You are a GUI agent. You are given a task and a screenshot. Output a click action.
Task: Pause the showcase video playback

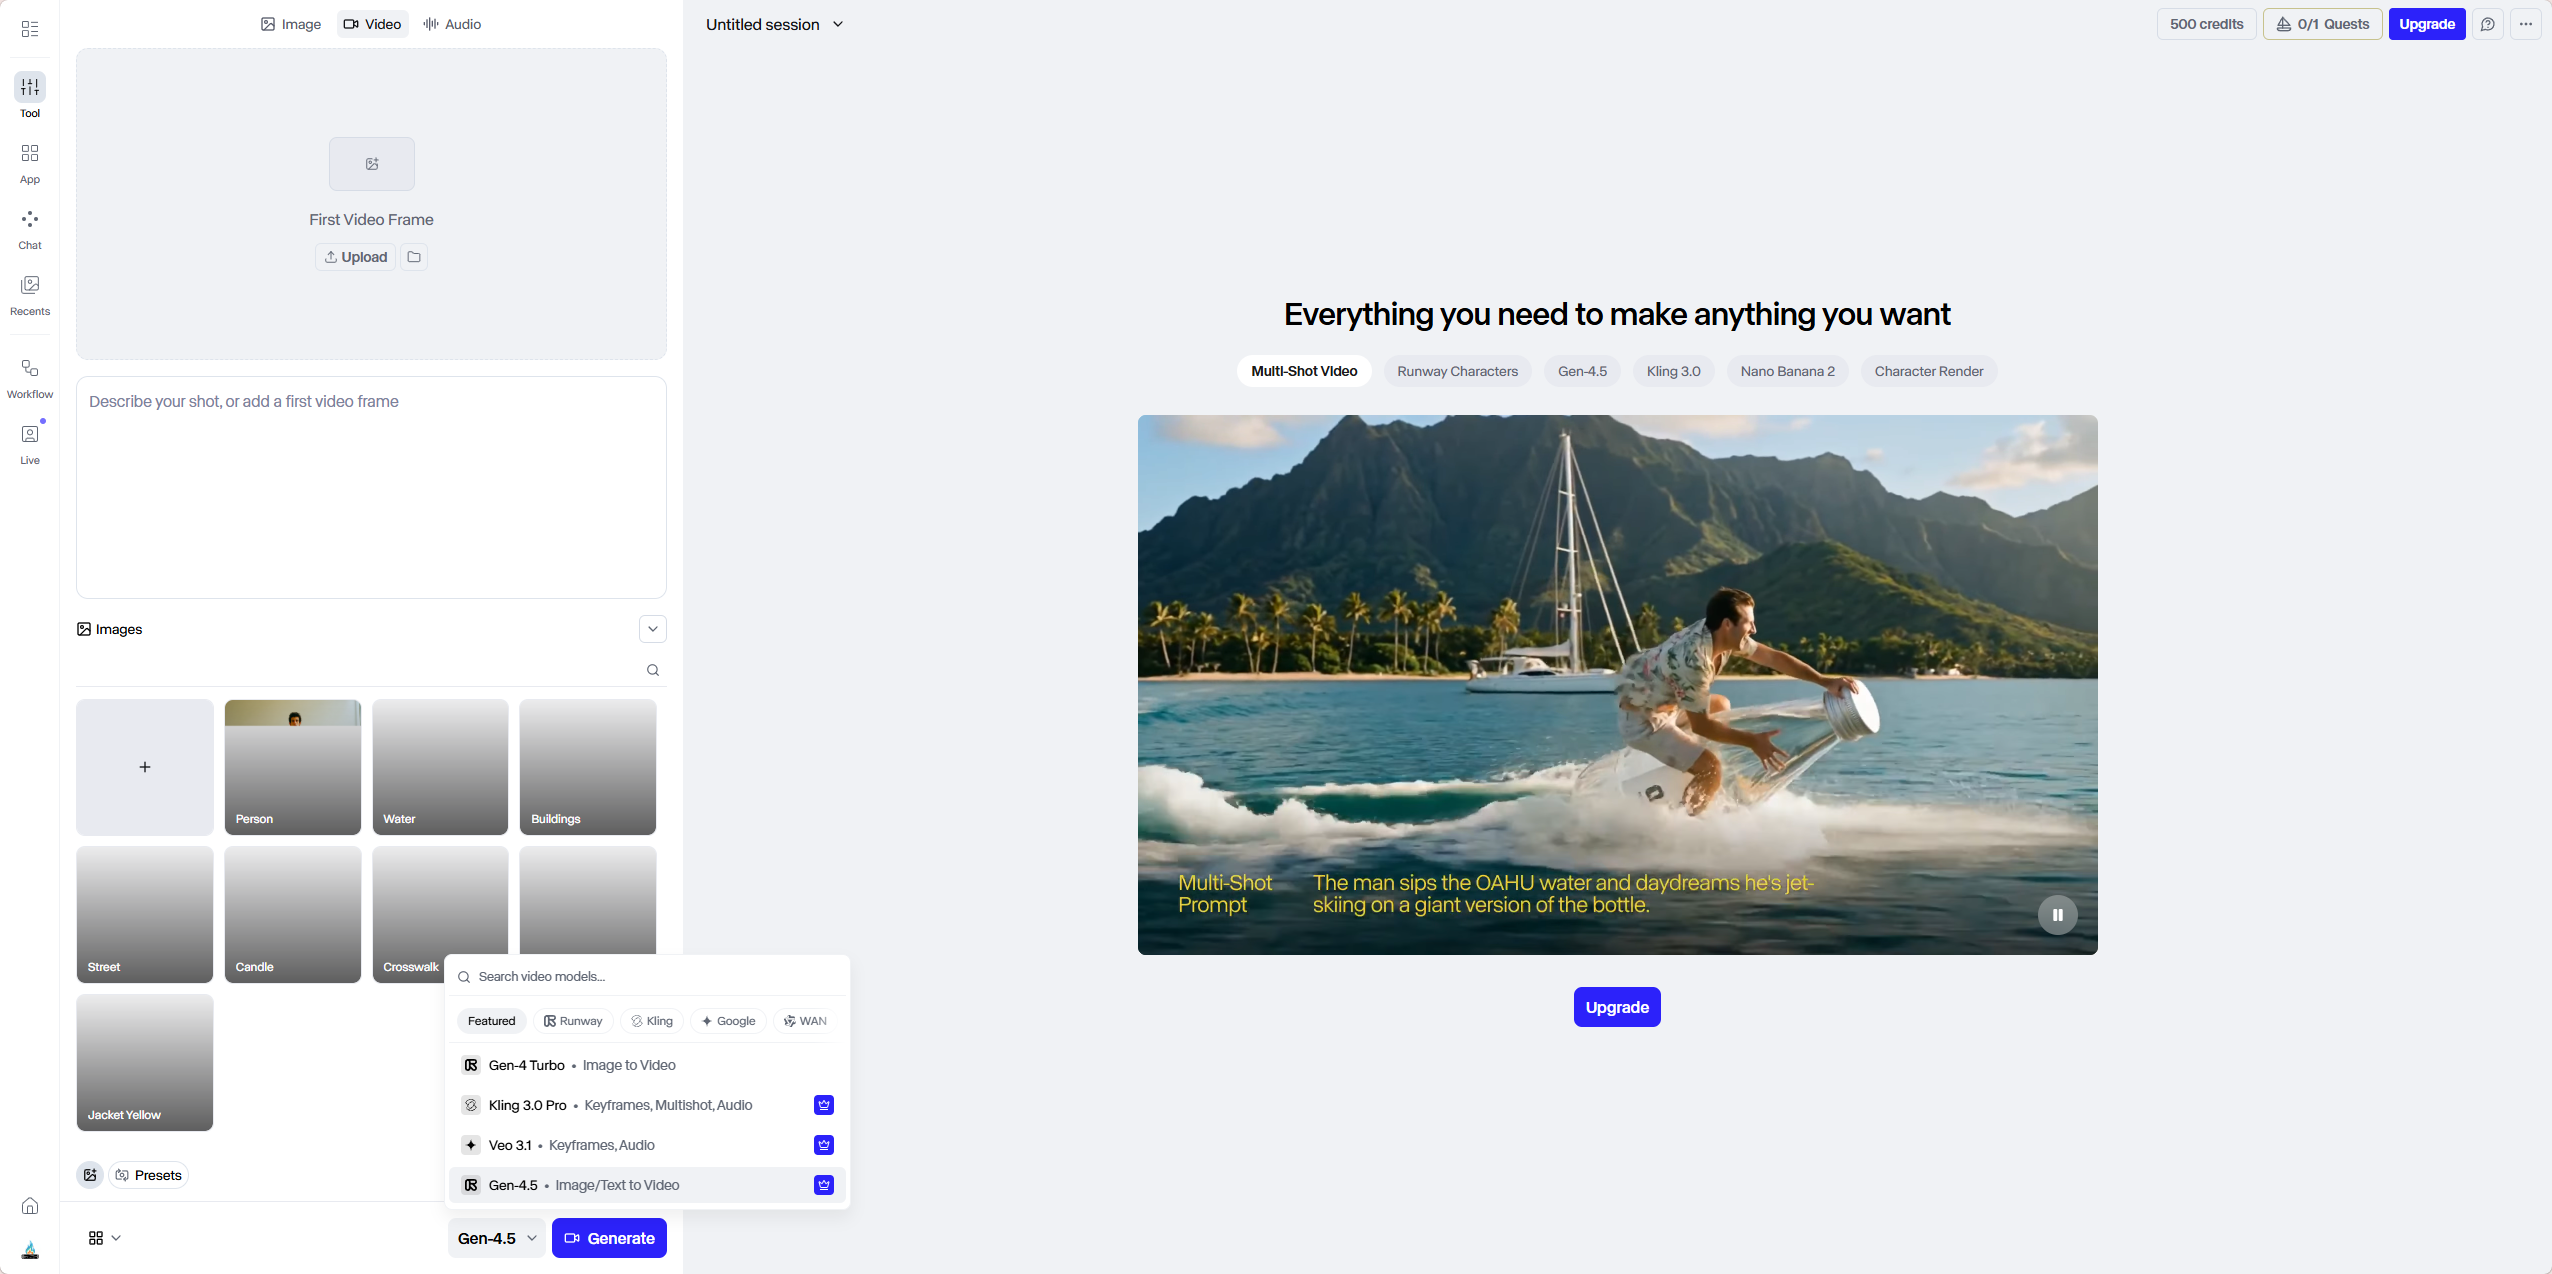pyautogui.click(x=2057, y=914)
